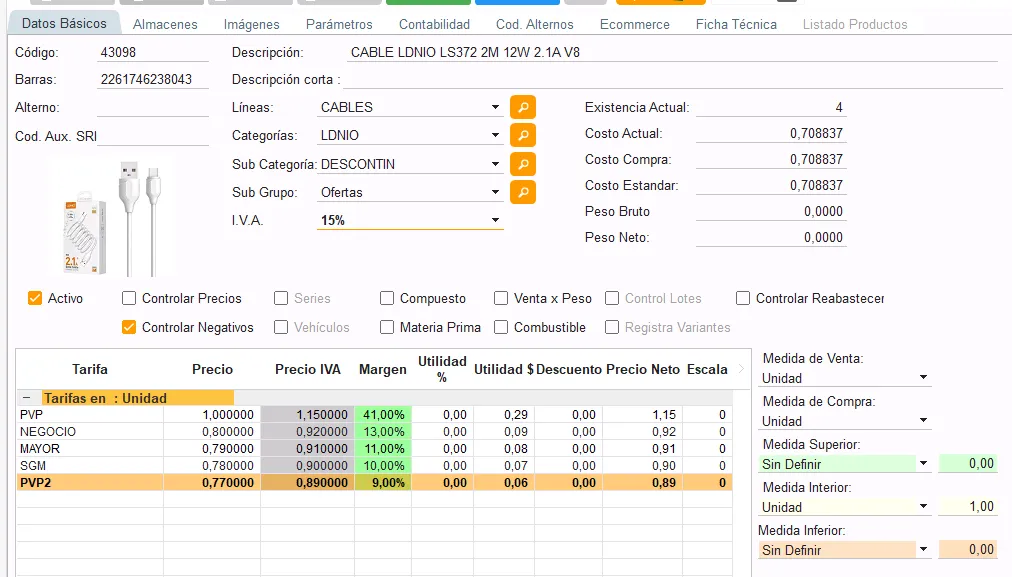Viewport: 1012px width, 577px height.
Task: Uncheck the Activo checkbox
Action: tap(35, 298)
